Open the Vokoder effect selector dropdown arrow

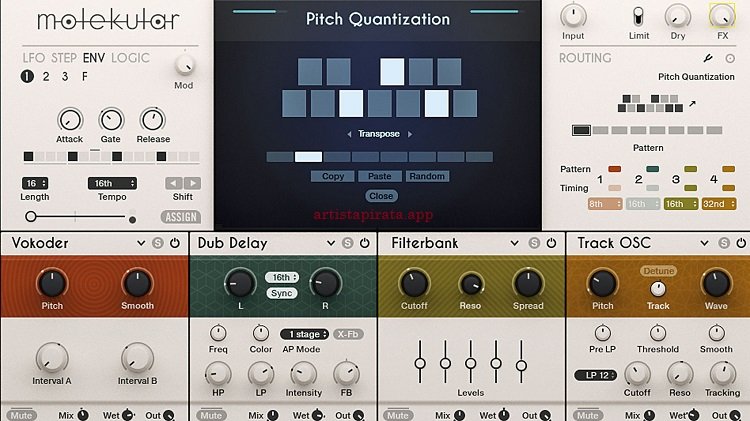pyautogui.click(x=141, y=243)
